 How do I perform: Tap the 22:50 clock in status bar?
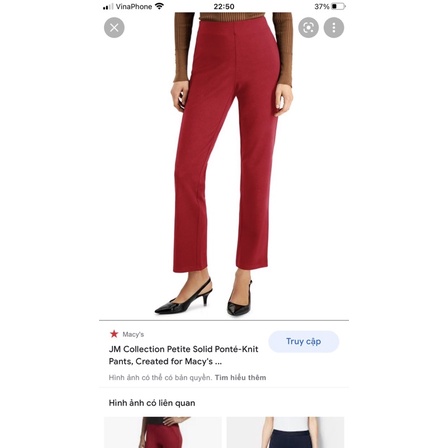(224, 6)
